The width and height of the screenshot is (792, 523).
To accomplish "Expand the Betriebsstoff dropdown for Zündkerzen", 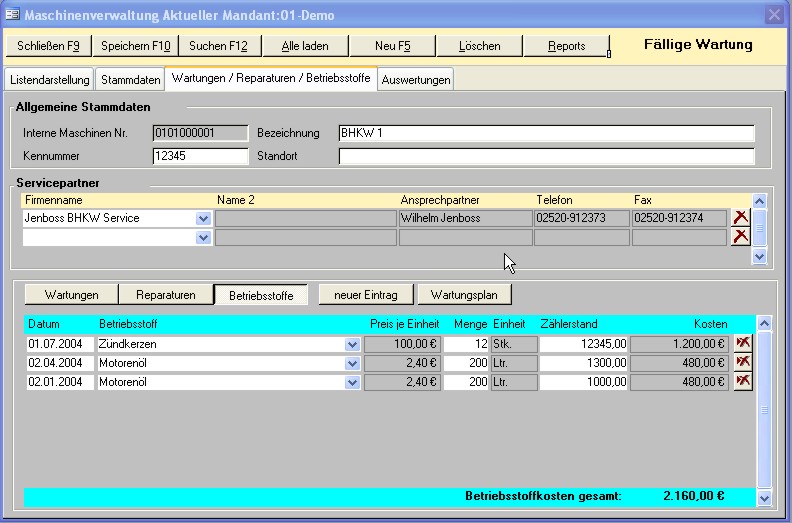I will 352,345.
